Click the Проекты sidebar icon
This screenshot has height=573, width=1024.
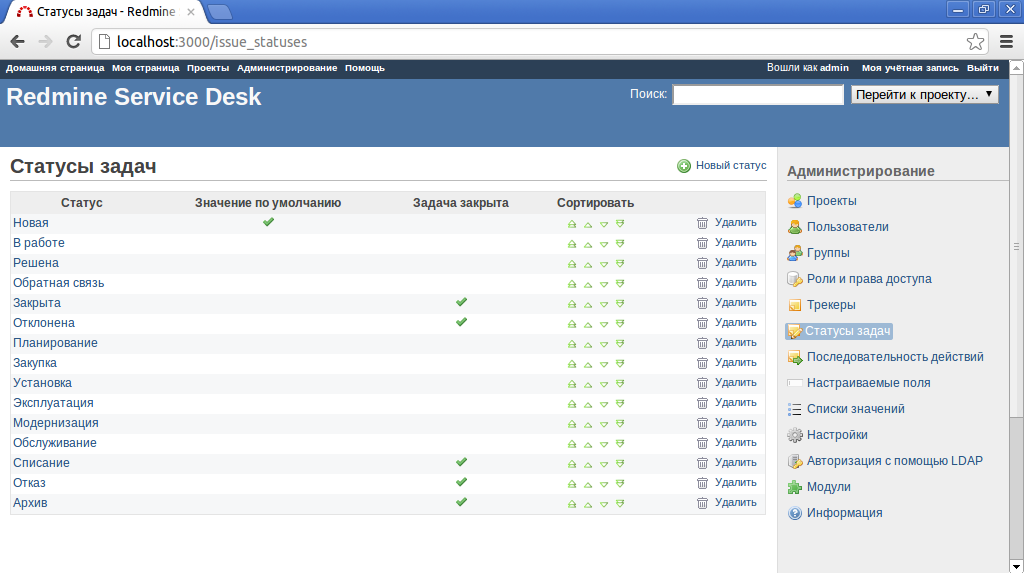tap(795, 201)
